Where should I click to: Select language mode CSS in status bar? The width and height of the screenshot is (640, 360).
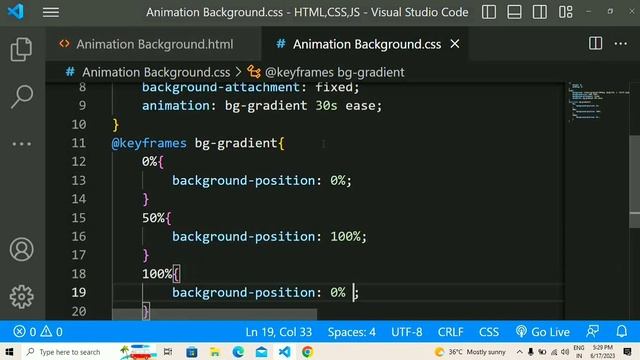[x=489, y=332]
